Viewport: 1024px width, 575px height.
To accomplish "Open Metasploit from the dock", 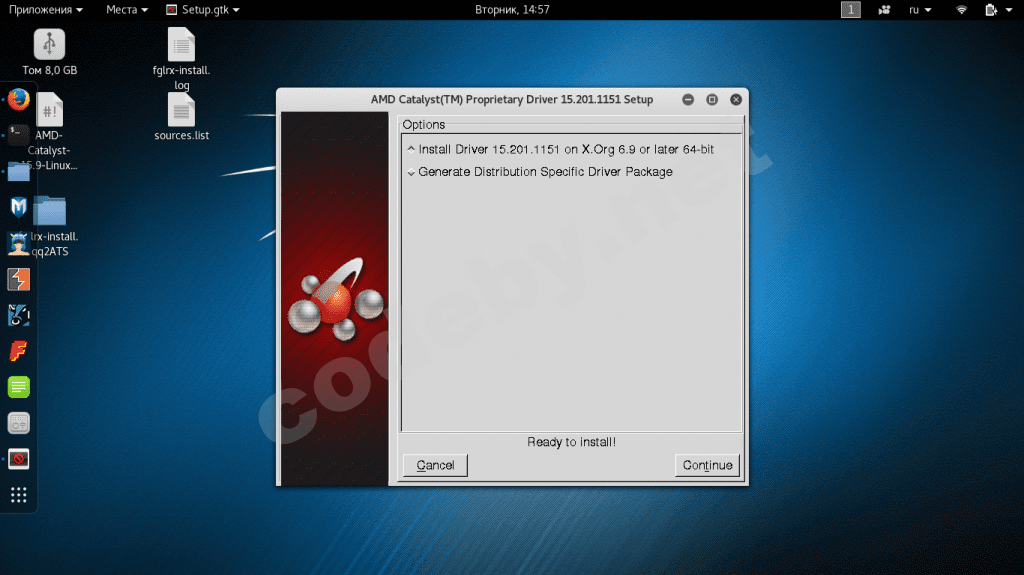I will [x=18, y=207].
